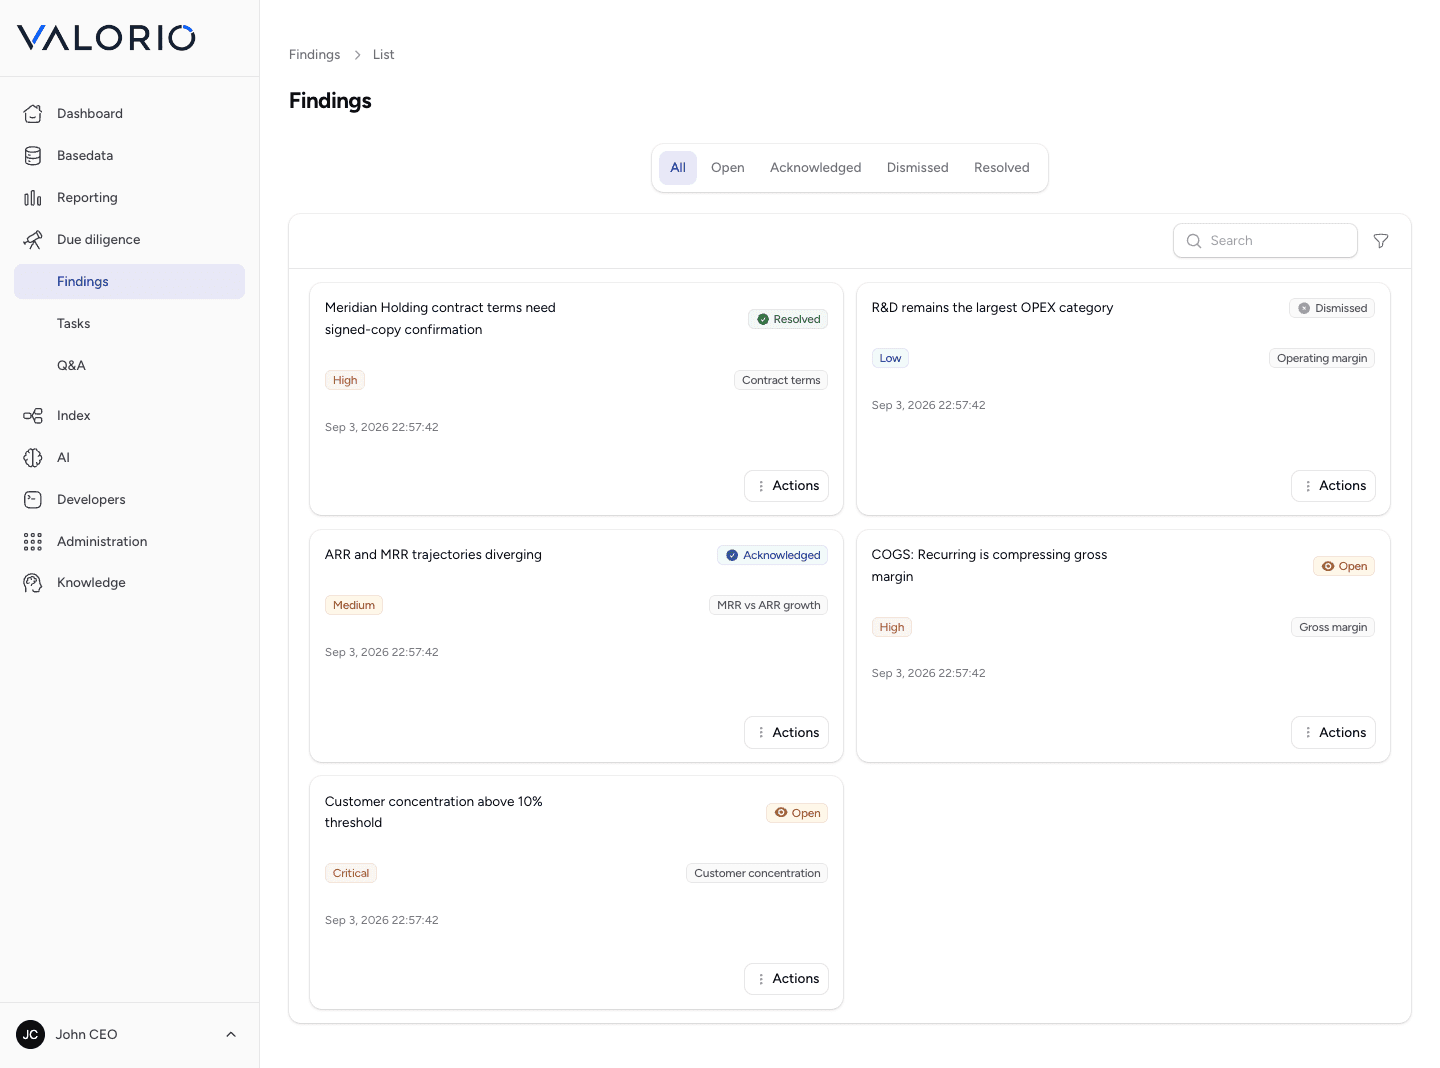This screenshot has width=1440, height=1068.
Task: Switch to the Resolved tab
Action: (1002, 168)
